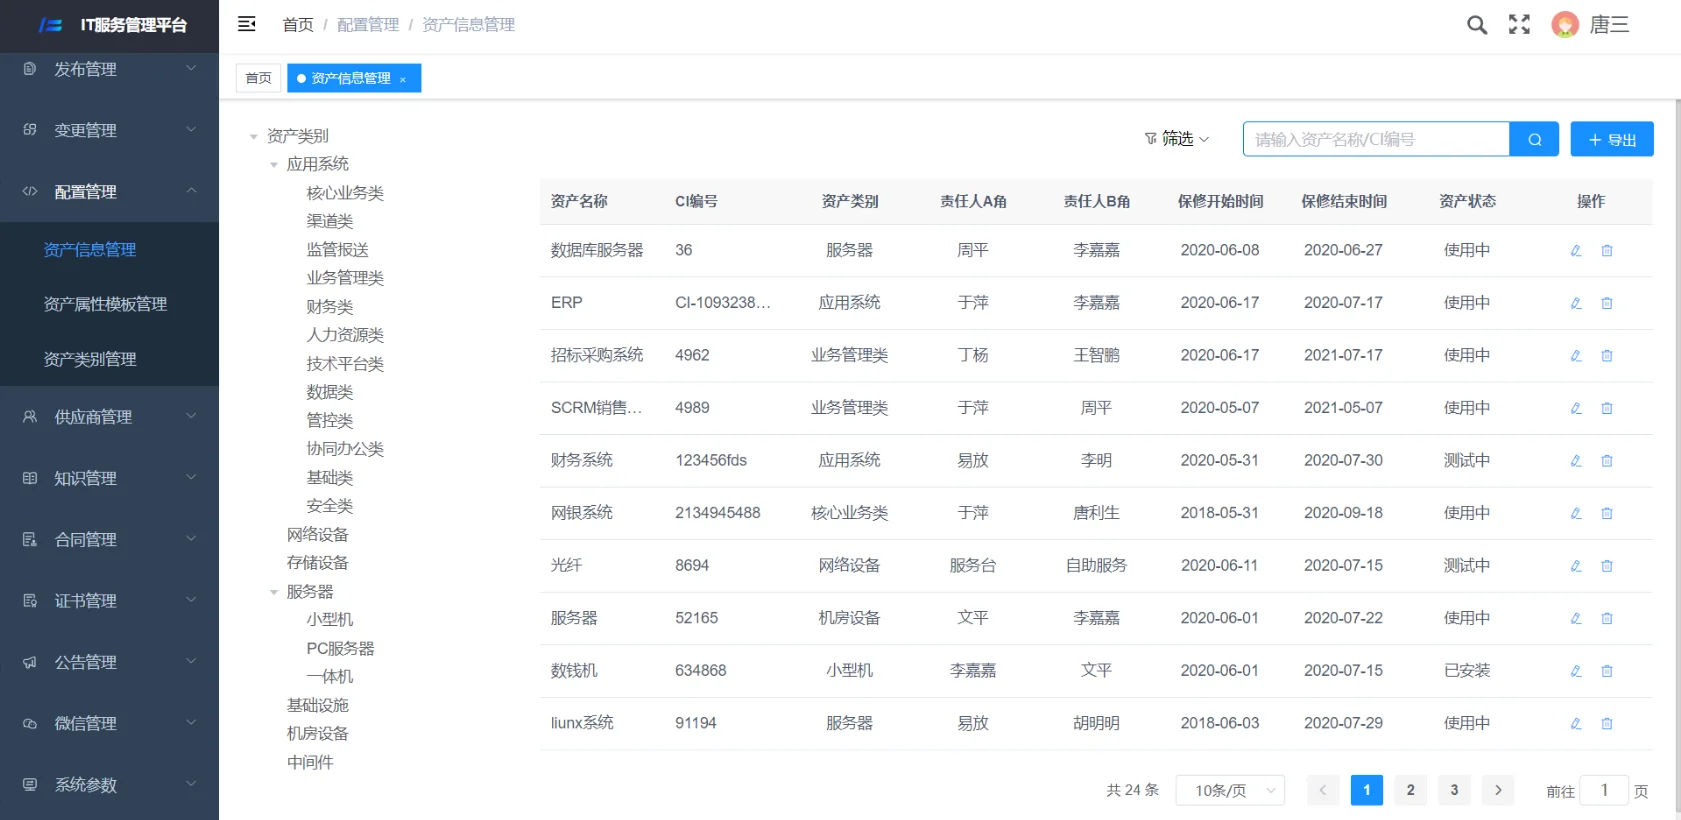Edit the 网银系统 asset row

coord(1576,513)
